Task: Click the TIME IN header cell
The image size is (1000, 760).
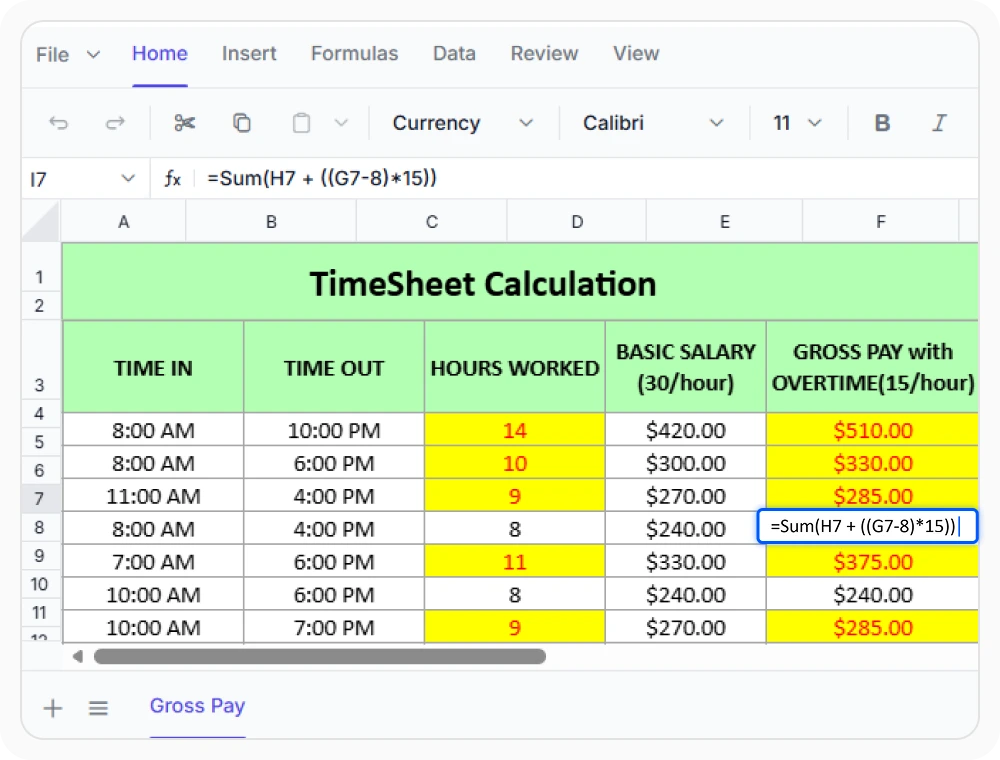Action: 153,368
